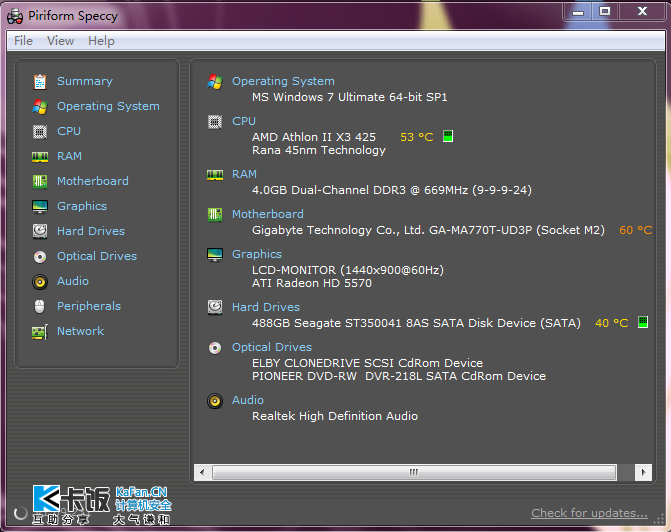Click the horizontal scrollbar thumb

[414, 473]
